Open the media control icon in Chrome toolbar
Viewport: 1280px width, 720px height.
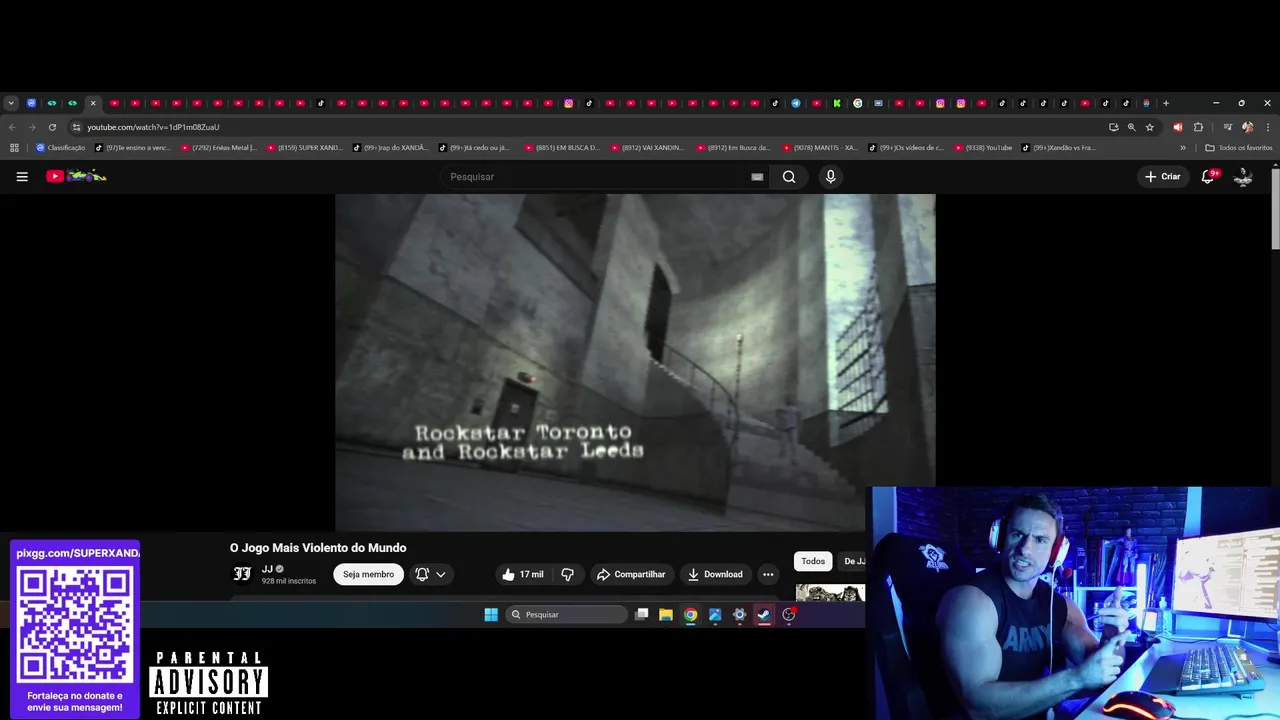tap(1226, 127)
